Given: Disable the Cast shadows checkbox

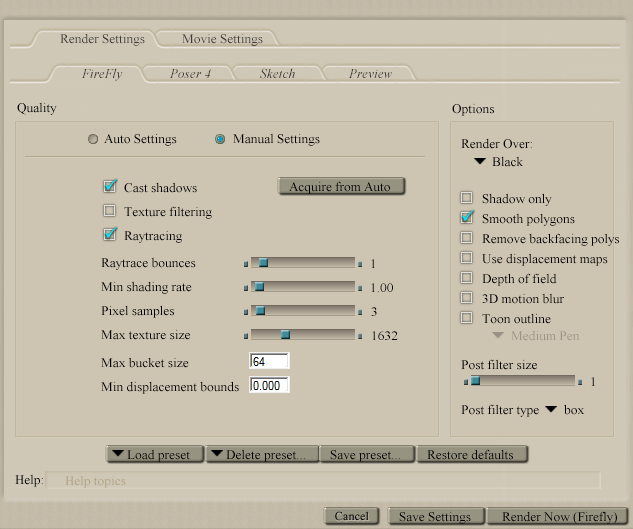Looking at the screenshot, I should (110, 187).
